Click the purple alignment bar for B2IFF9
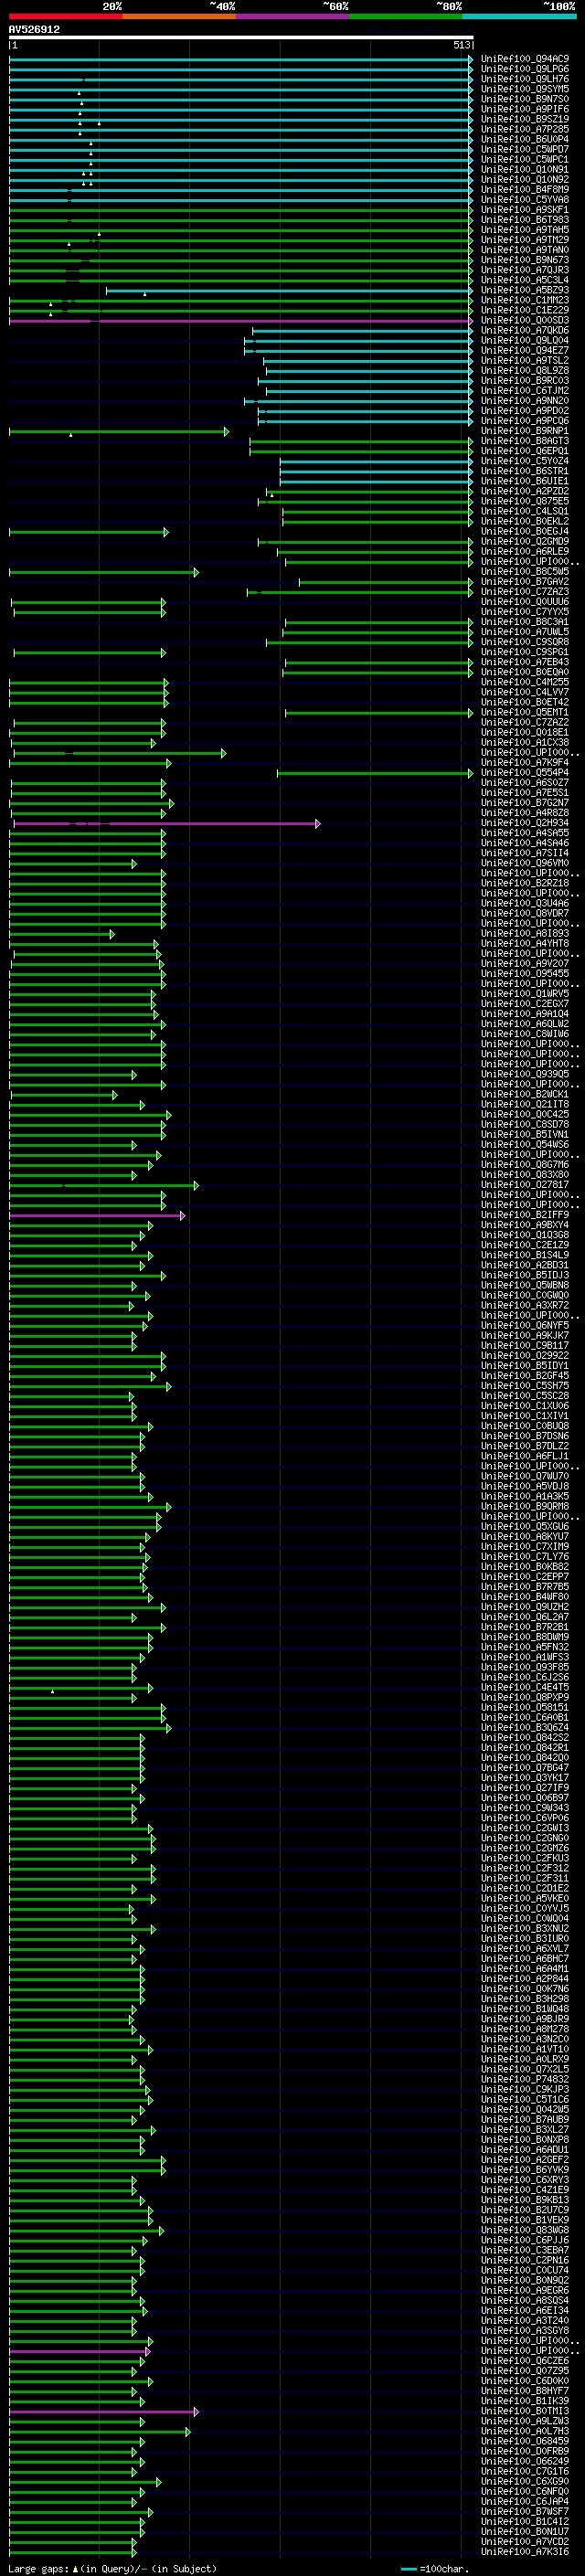This screenshot has height=2576, width=585. [x=97, y=1216]
